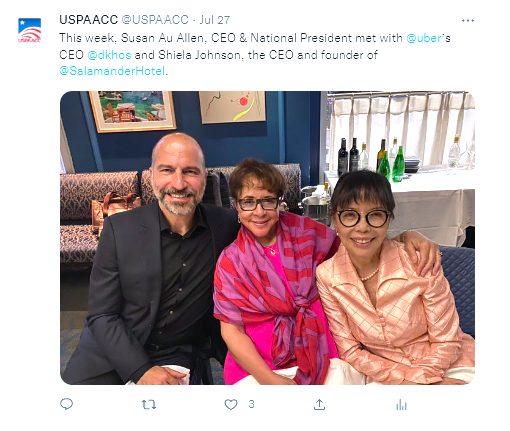Click the @USPAACC handle
Screen dimensions: 510x431
point(155,20)
